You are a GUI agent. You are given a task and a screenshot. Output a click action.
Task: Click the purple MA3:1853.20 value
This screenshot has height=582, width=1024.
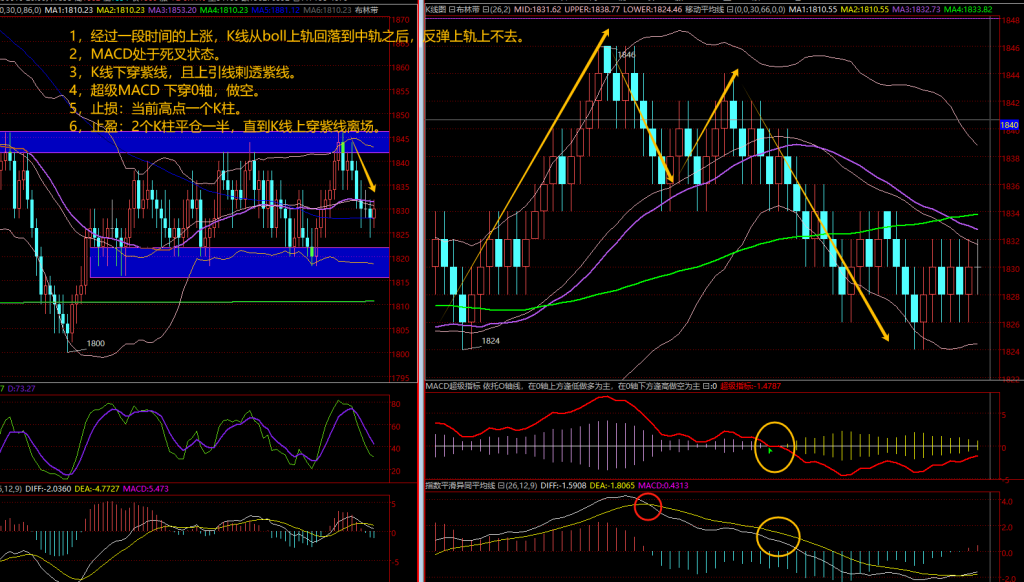coord(172,10)
